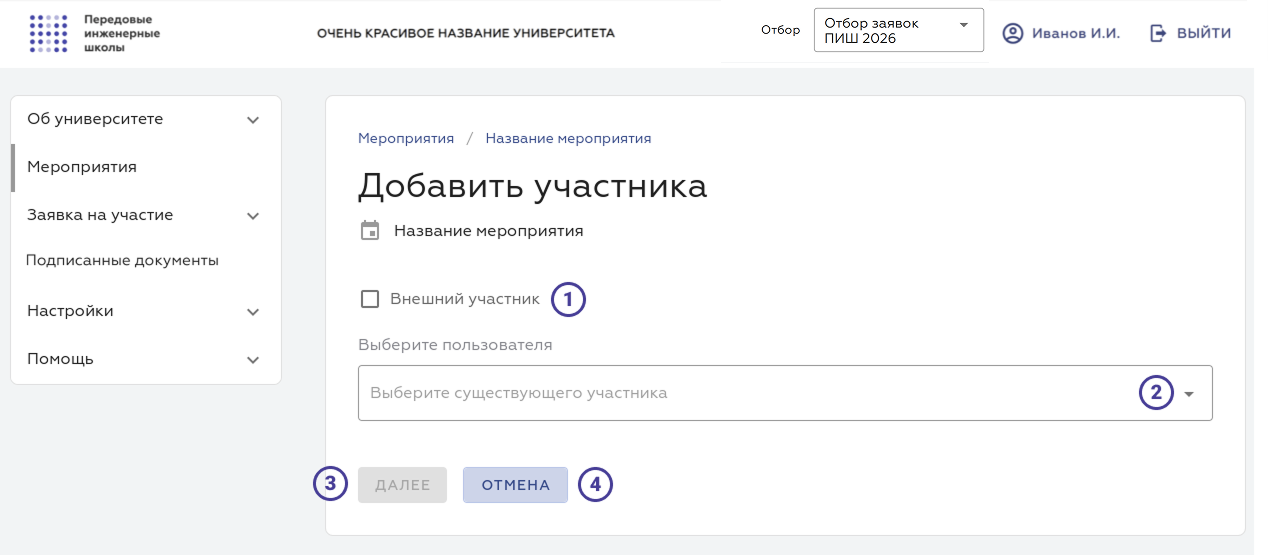Viewport: 1268px width, 555px height.
Task: Click the user profile avatar icon
Action: 1013,34
